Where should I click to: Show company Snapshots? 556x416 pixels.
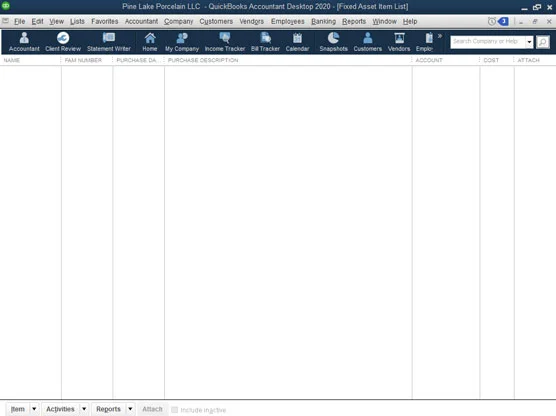click(x=333, y=42)
